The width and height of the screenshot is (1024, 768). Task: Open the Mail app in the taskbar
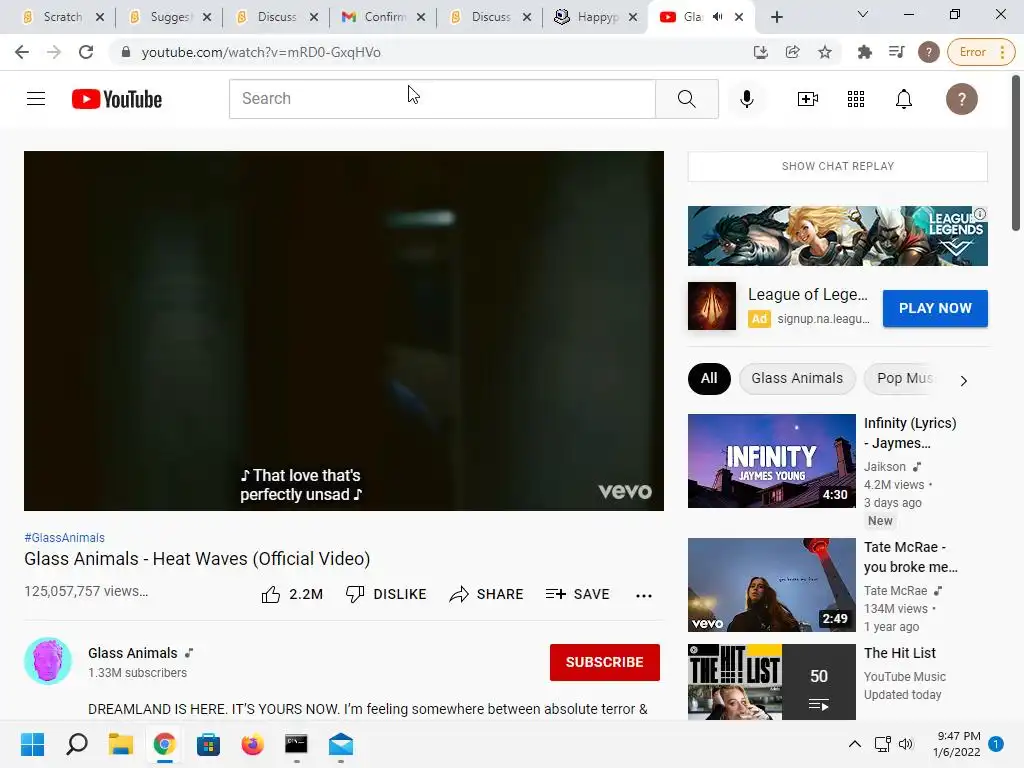pos(341,744)
